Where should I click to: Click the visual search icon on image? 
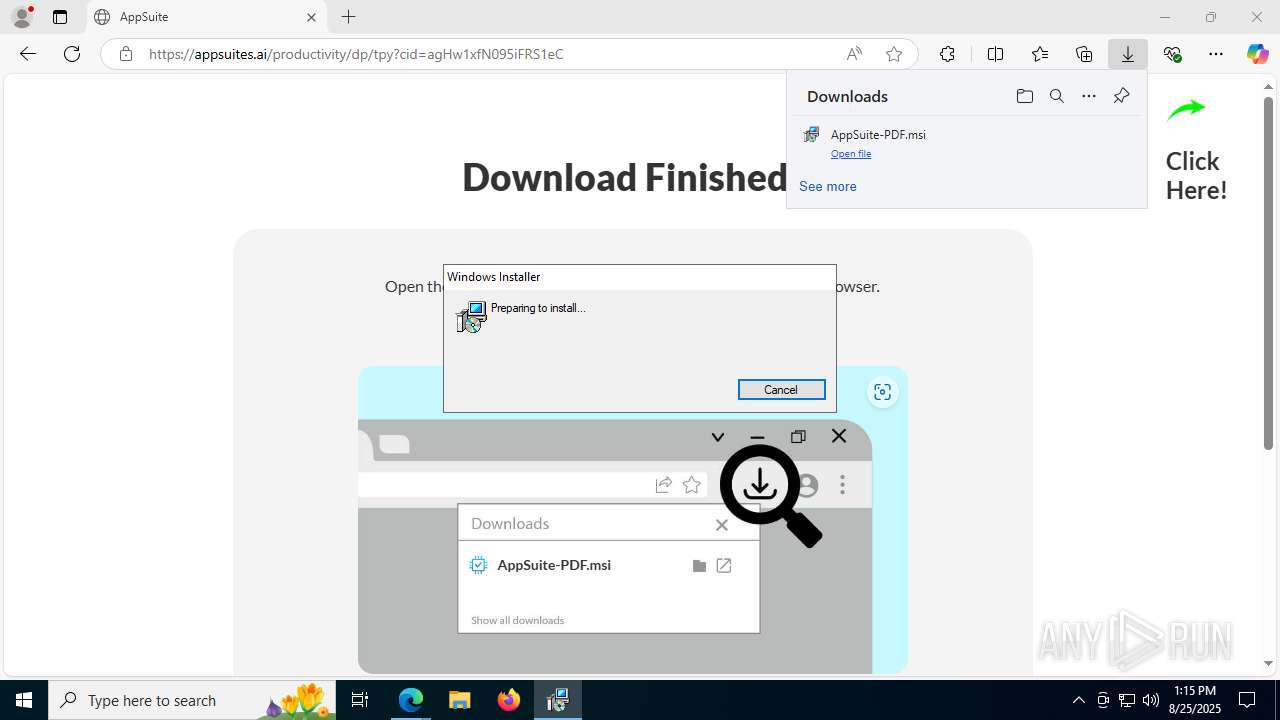(882, 392)
